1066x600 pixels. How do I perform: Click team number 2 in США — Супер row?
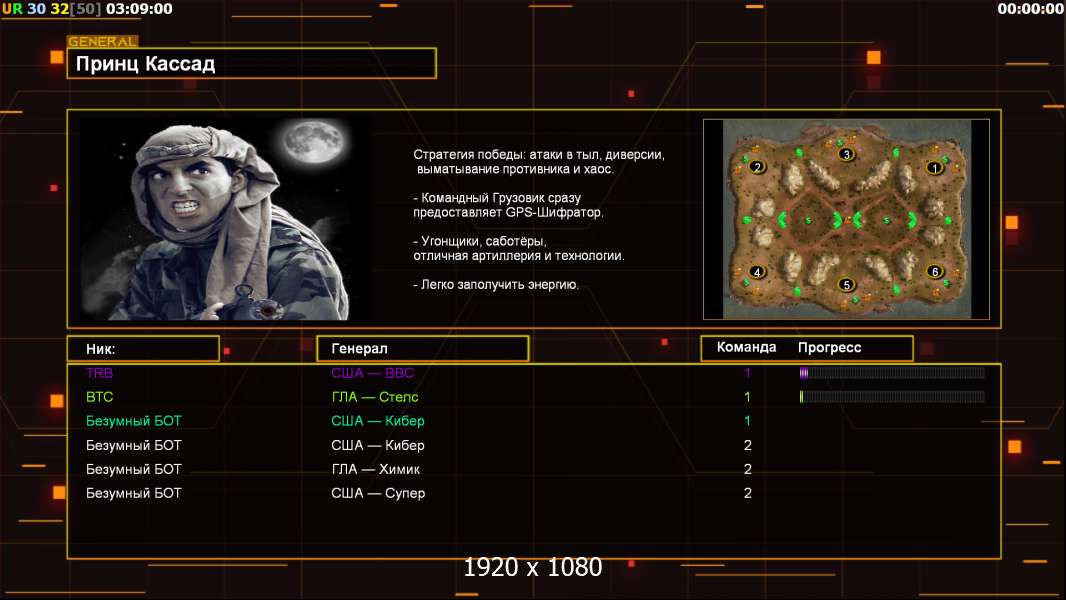click(748, 493)
